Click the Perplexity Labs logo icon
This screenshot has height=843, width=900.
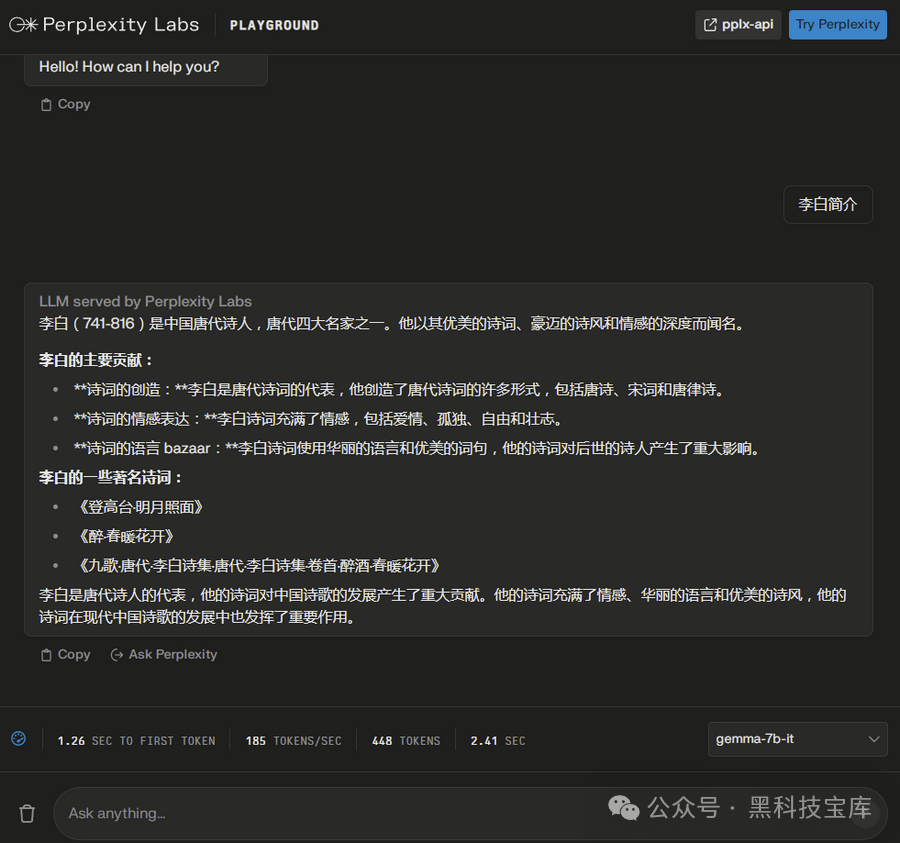coord(23,25)
